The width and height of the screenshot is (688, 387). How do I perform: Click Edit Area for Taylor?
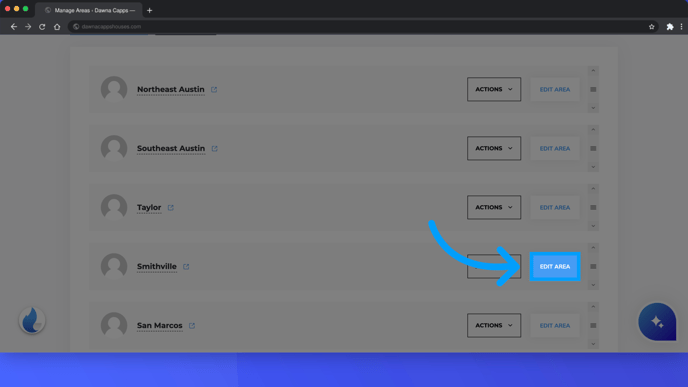[555, 208]
